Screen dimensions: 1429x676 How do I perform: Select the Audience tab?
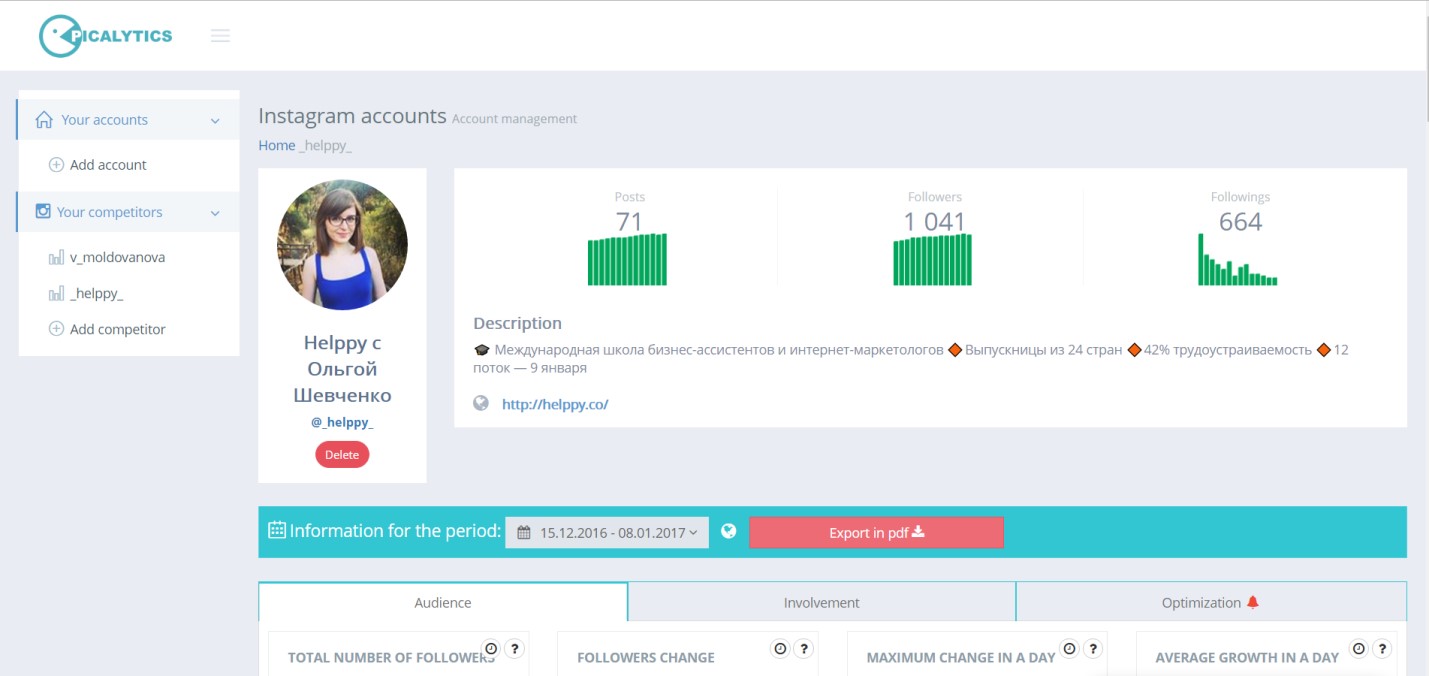[x=443, y=603]
